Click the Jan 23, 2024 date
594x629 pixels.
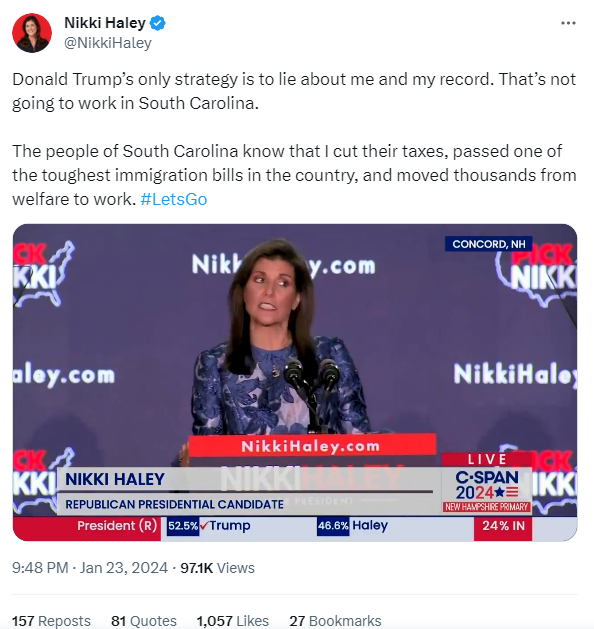click(124, 568)
